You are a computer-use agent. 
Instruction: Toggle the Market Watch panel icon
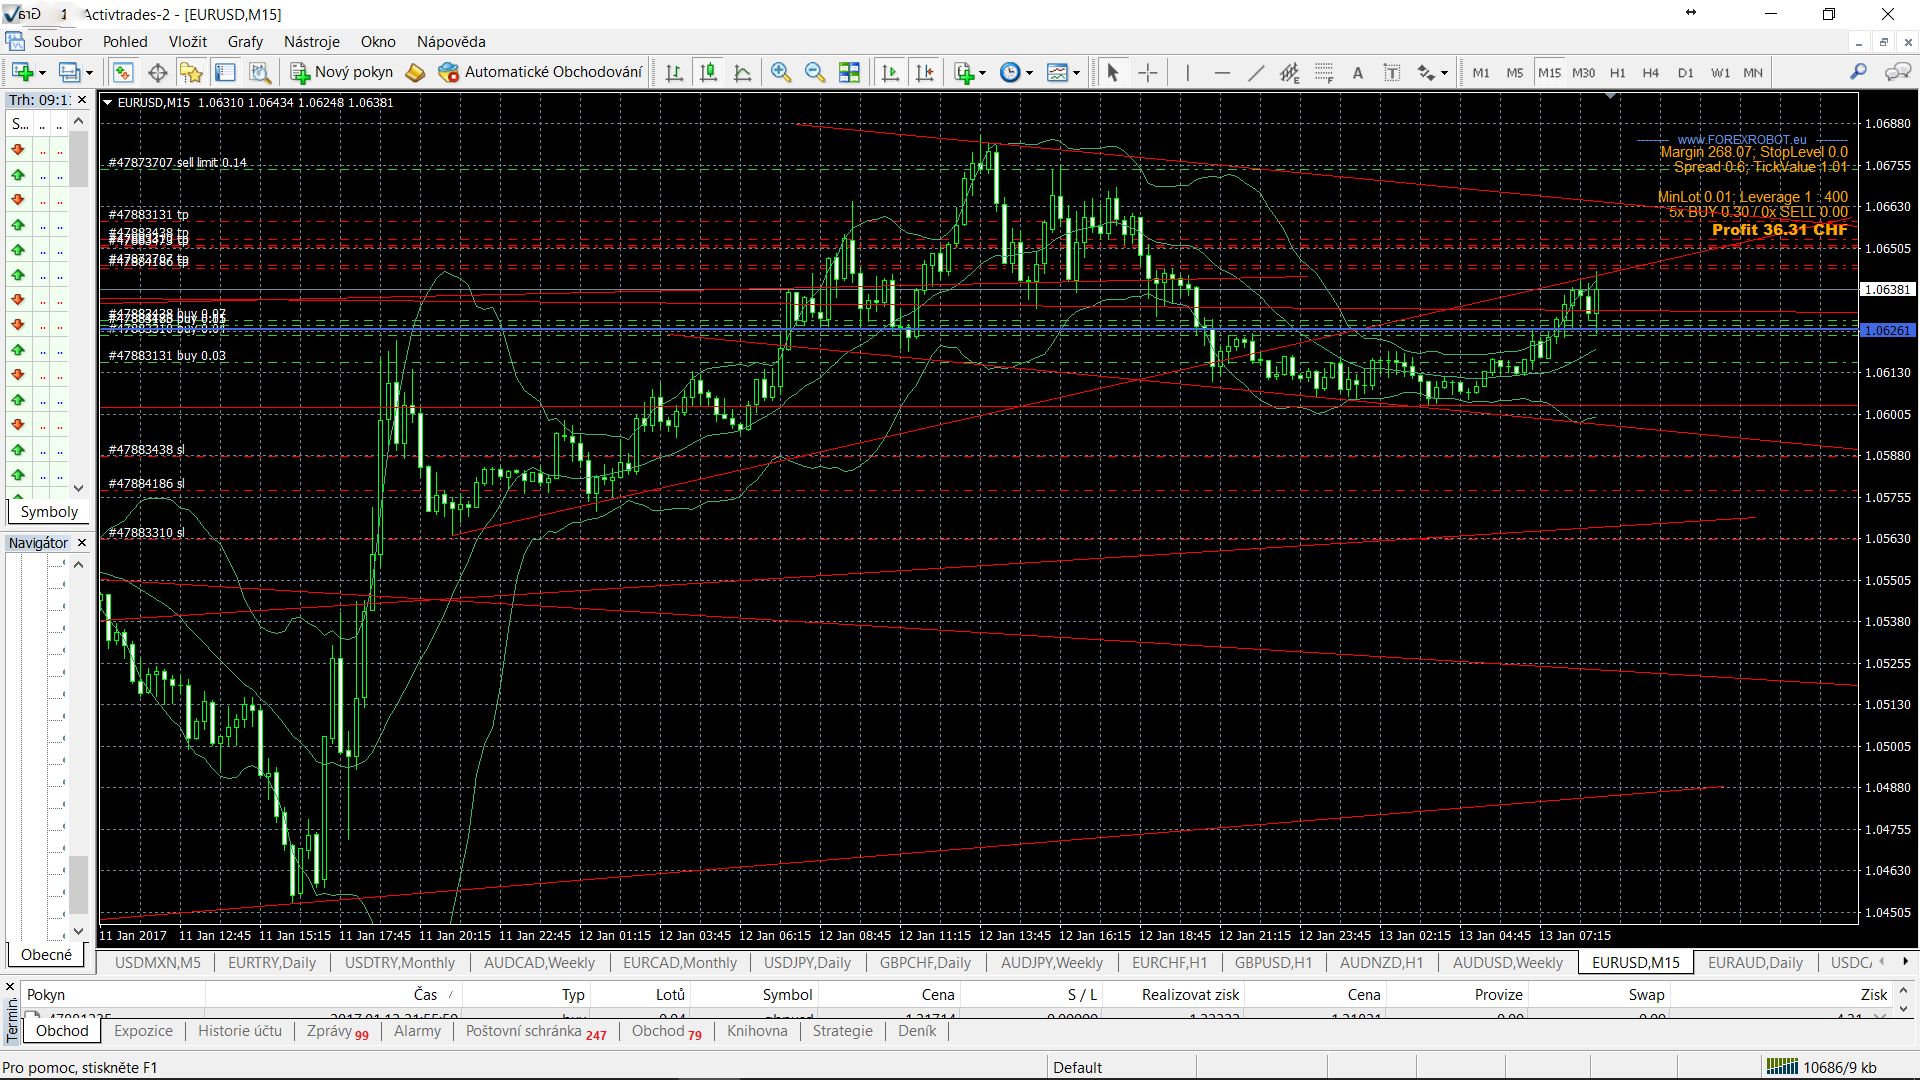(x=123, y=72)
